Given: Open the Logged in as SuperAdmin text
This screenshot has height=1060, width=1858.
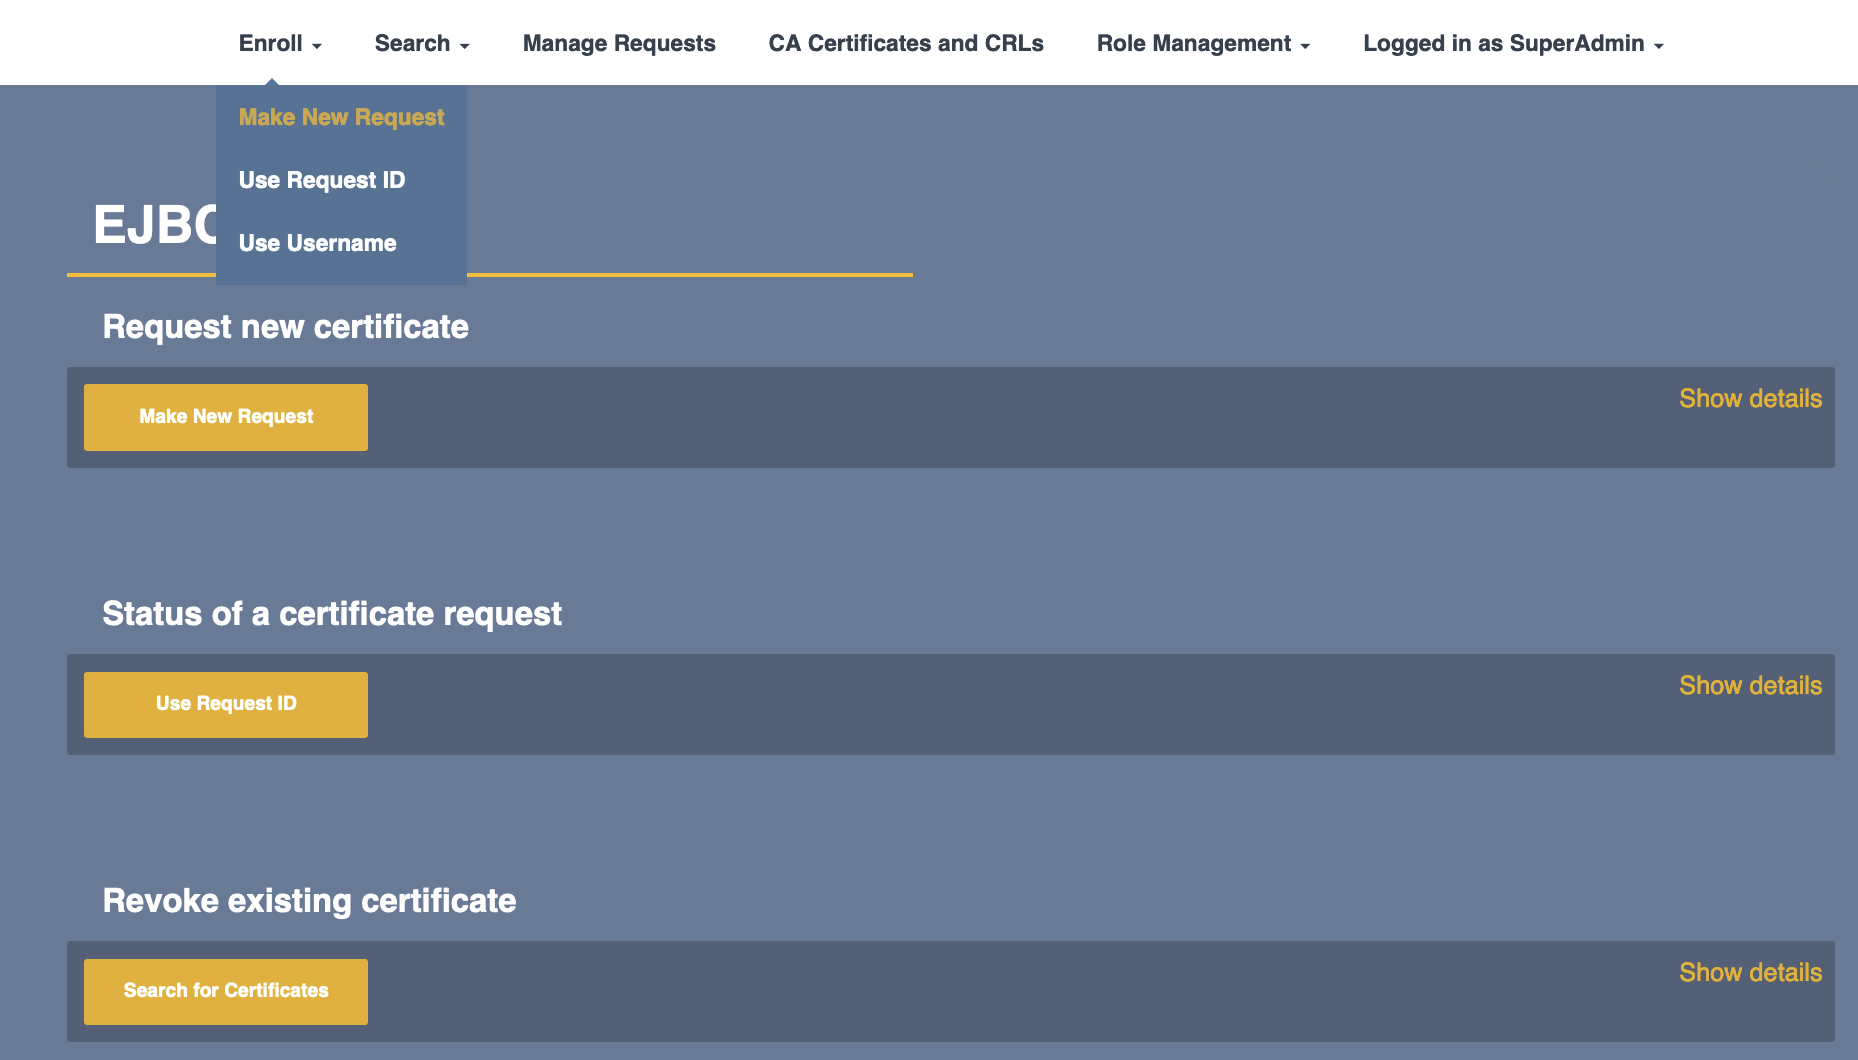Looking at the screenshot, I should [1503, 43].
